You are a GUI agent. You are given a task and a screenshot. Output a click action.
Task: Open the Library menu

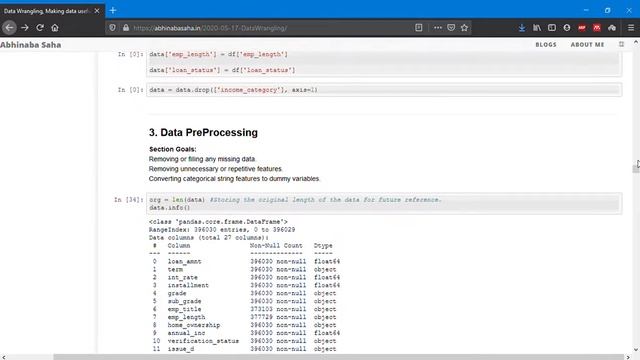[x=537, y=28]
